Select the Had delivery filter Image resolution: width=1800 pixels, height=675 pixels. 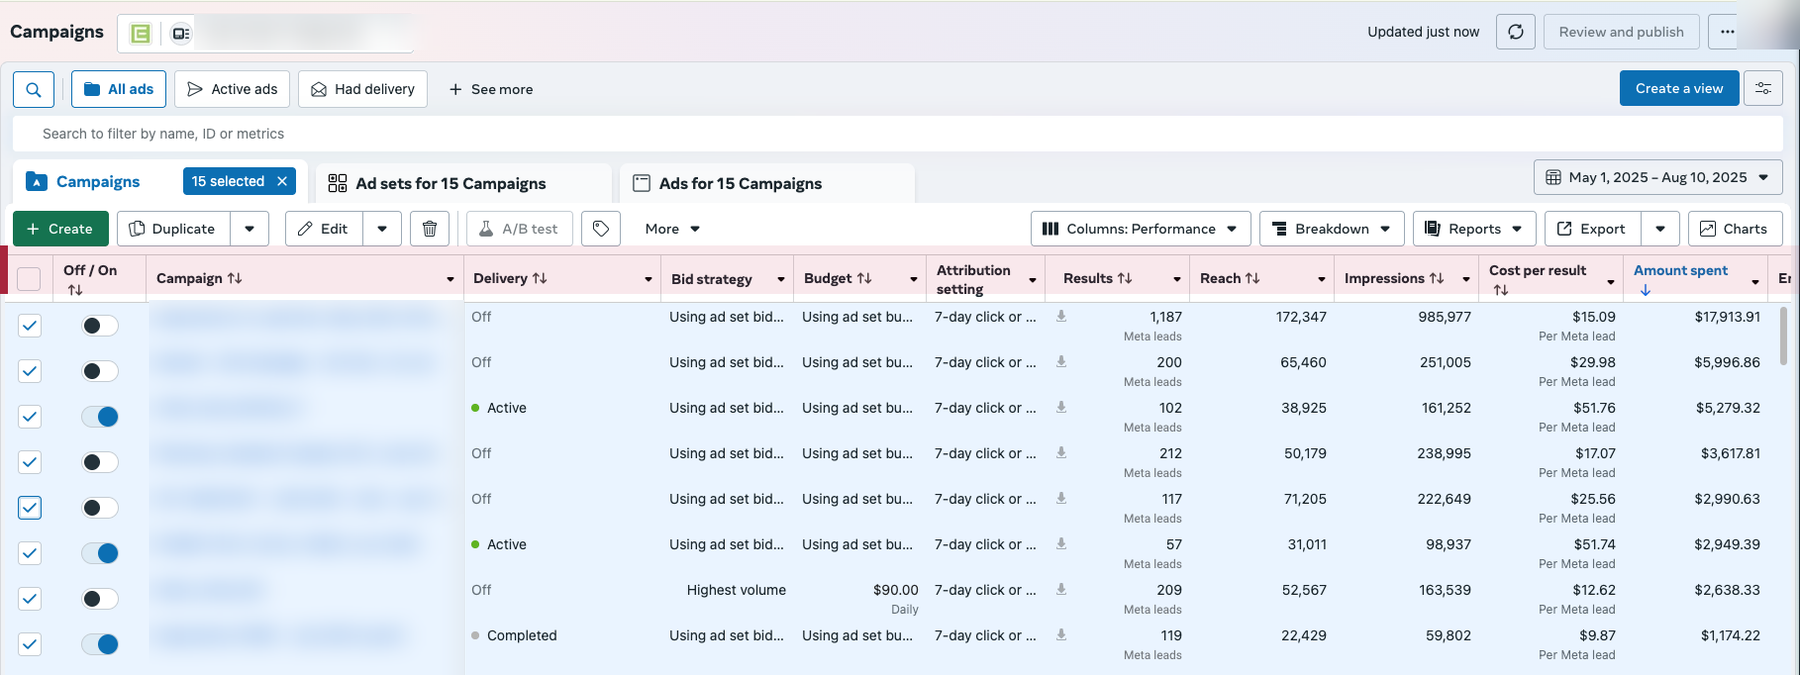[x=363, y=89]
